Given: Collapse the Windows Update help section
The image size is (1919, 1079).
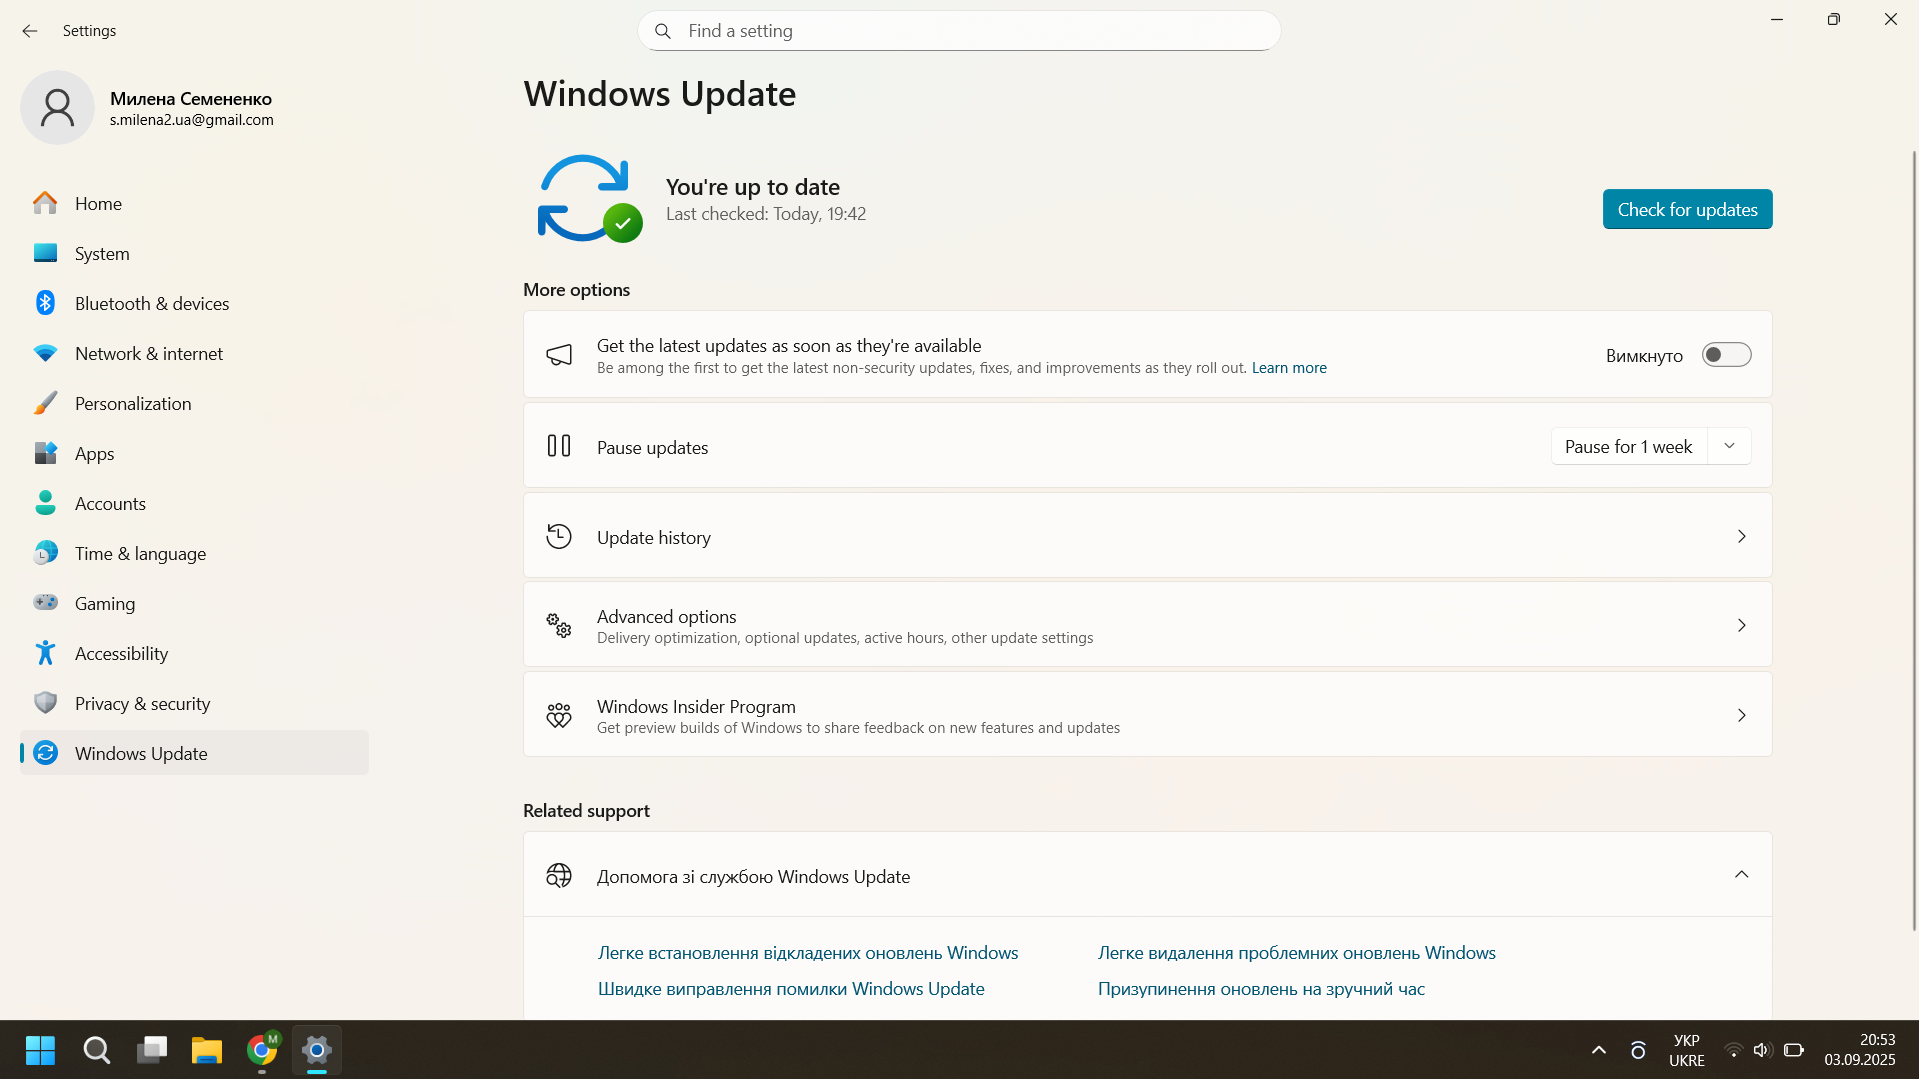Looking at the screenshot, I should [x=1741, y=875].
